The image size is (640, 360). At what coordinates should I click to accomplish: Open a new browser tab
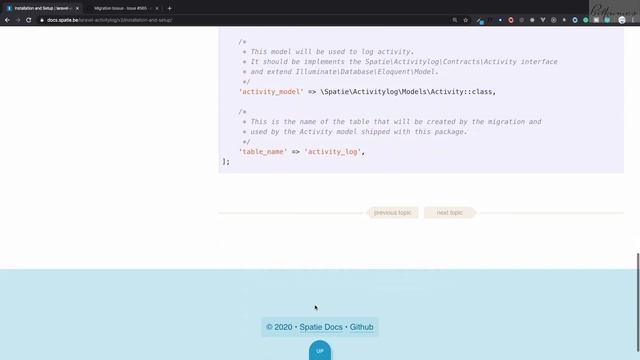(x=169, y=8)
